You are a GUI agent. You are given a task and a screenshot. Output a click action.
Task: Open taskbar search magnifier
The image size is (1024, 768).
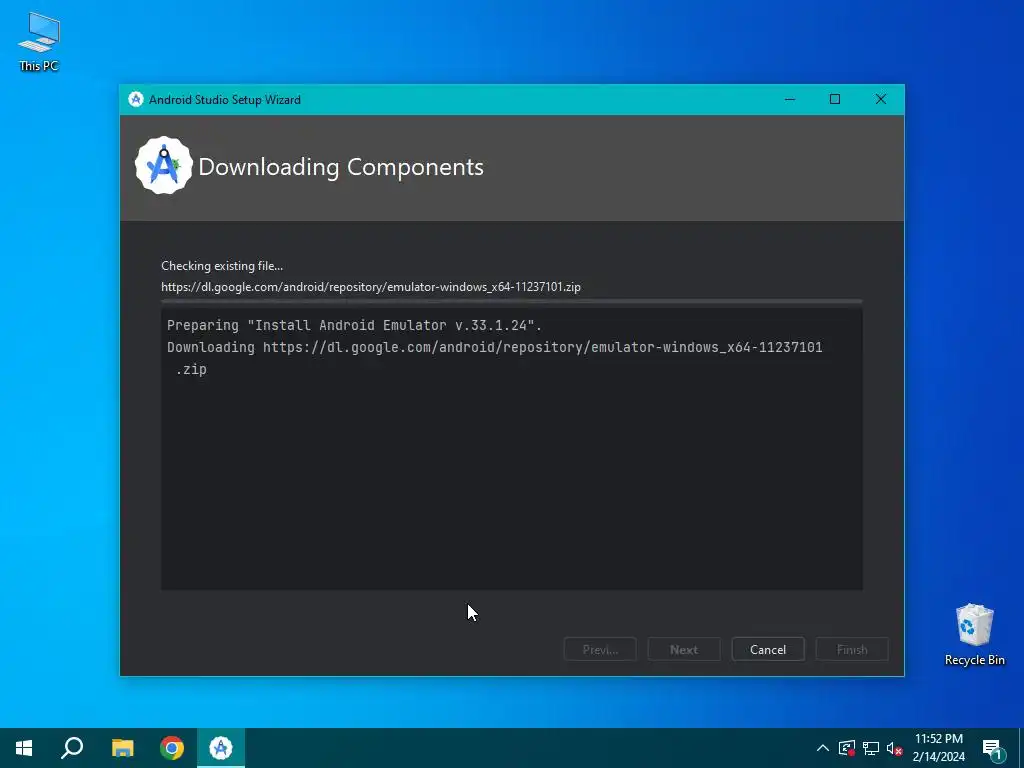72,748
